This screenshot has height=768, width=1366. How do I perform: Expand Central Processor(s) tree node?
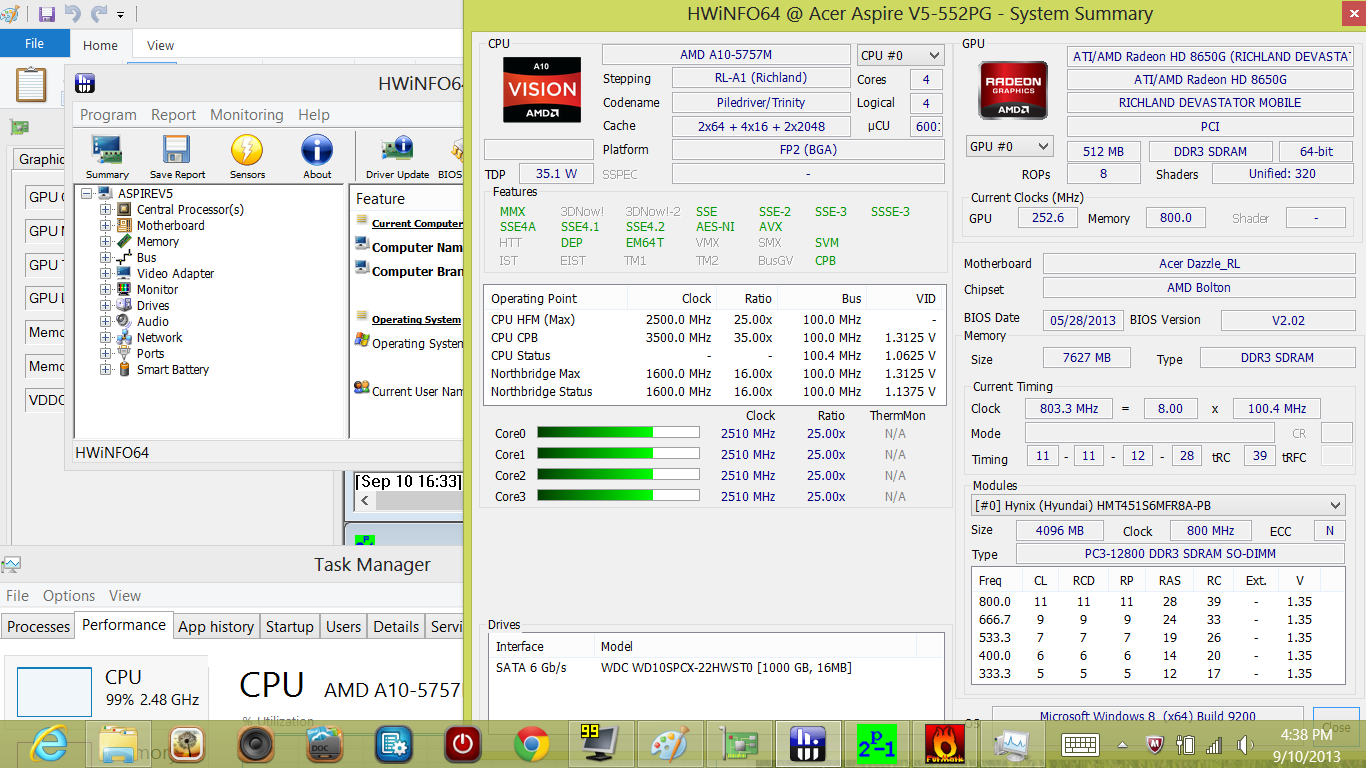coord(105,209)
